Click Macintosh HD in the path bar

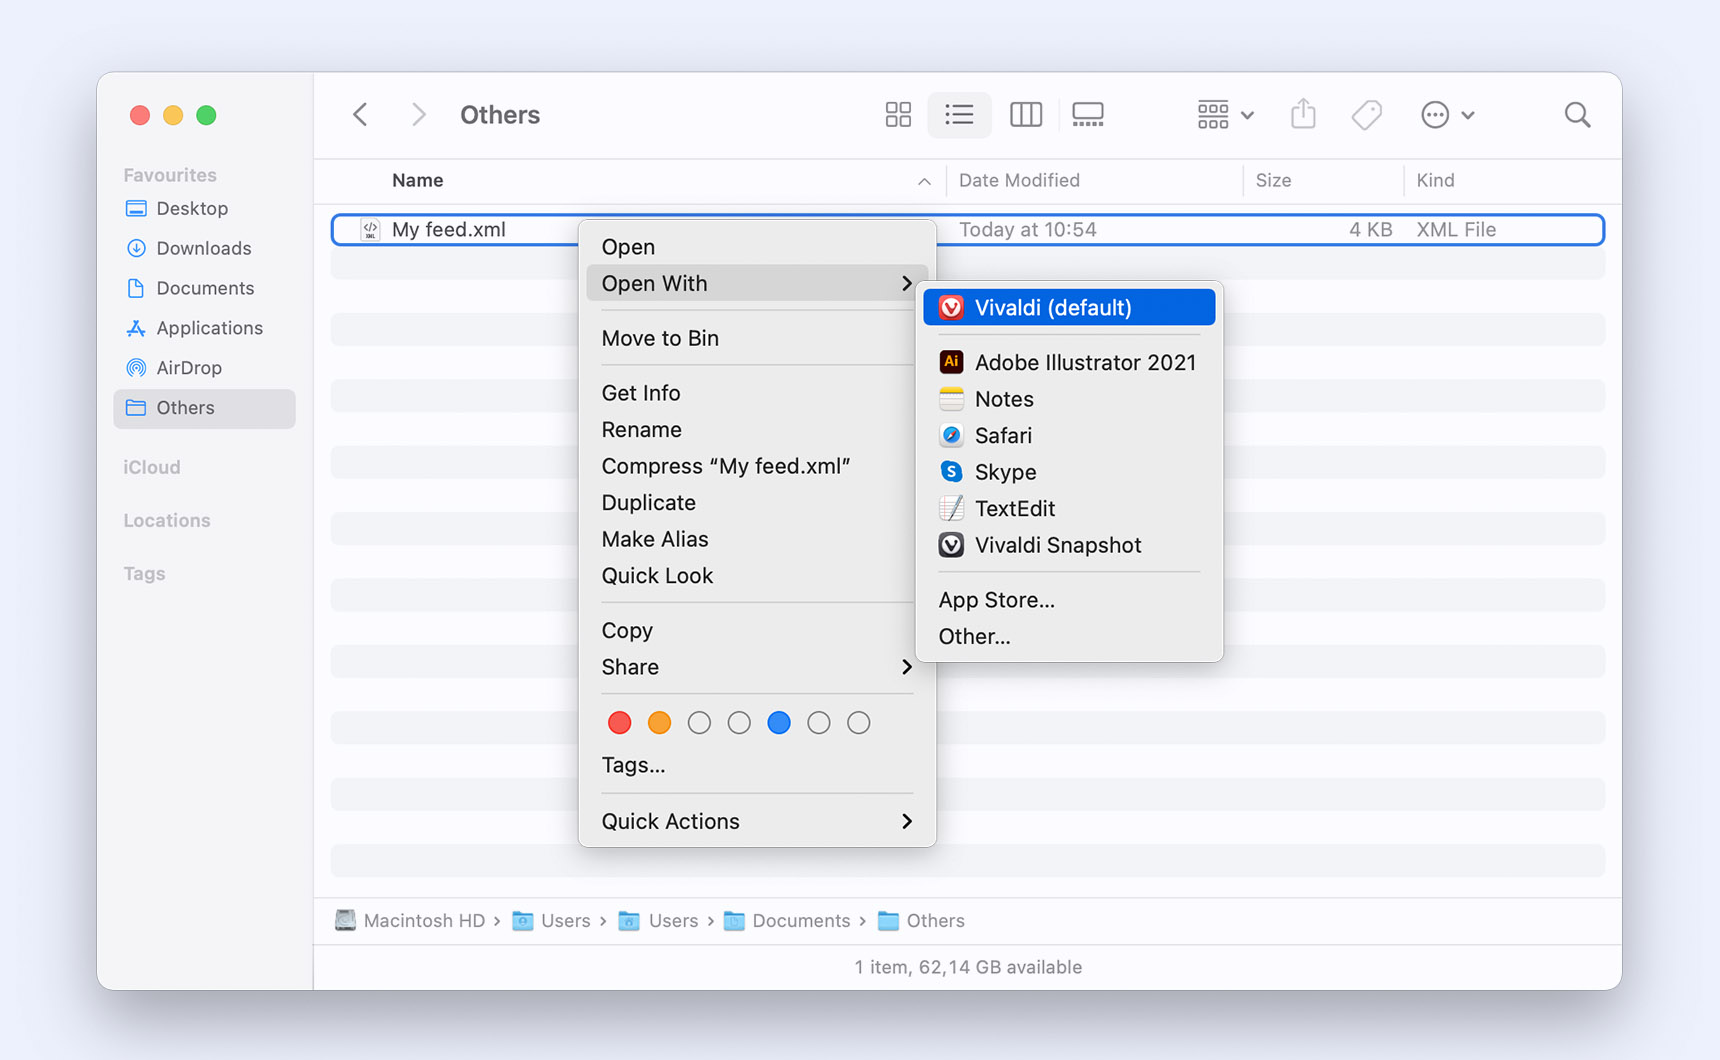[410, 921]
